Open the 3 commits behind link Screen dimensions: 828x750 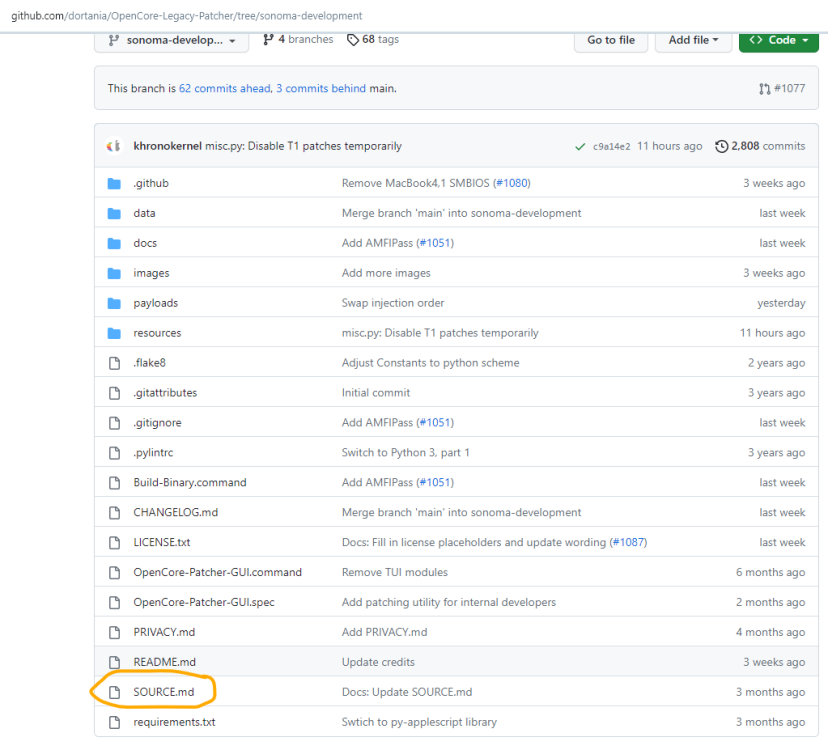[321, 88]
